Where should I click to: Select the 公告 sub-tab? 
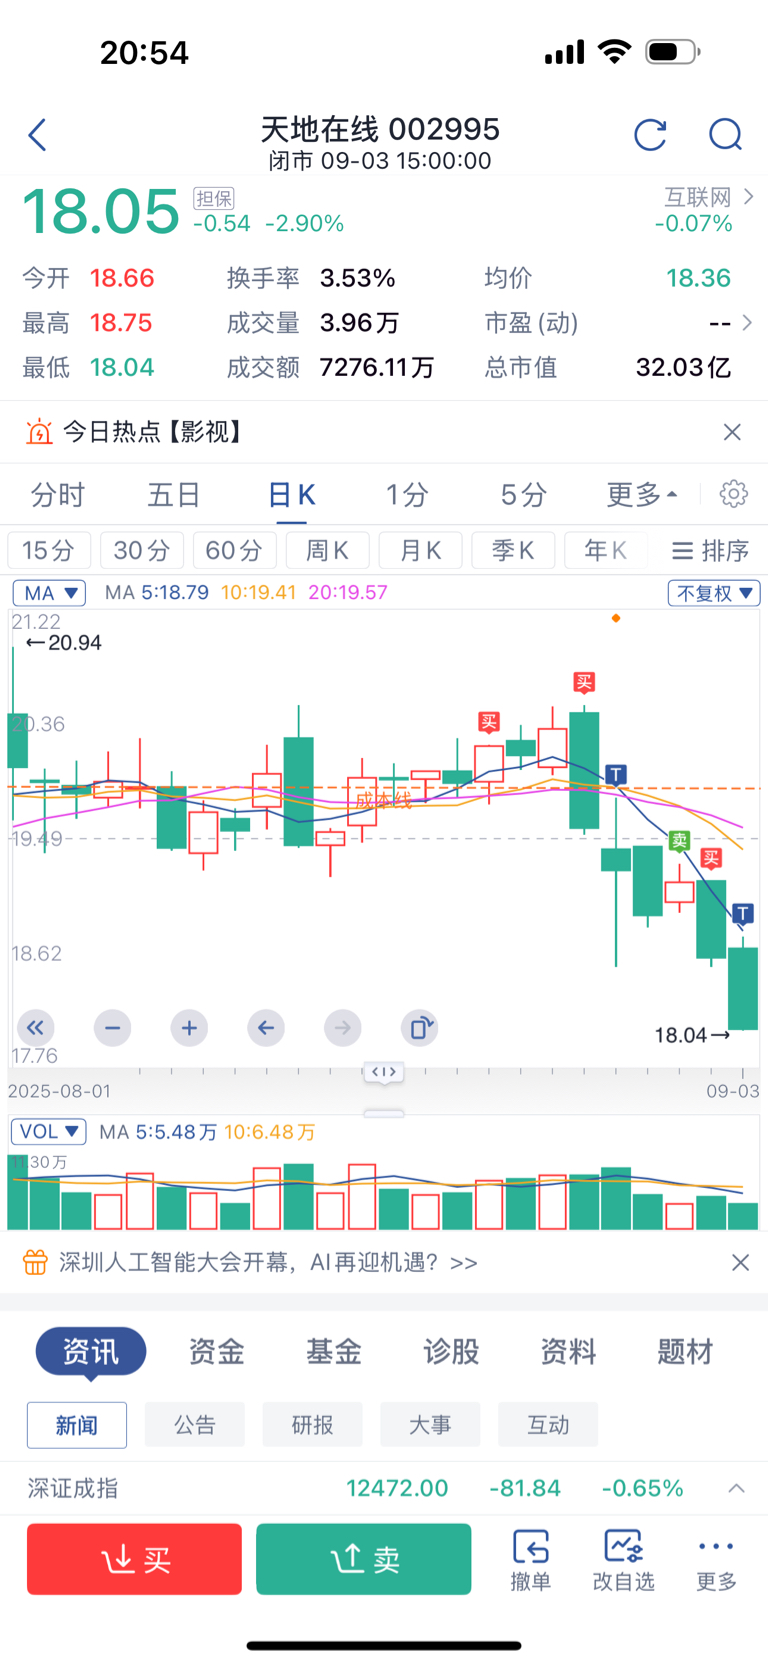(195, 1425)
